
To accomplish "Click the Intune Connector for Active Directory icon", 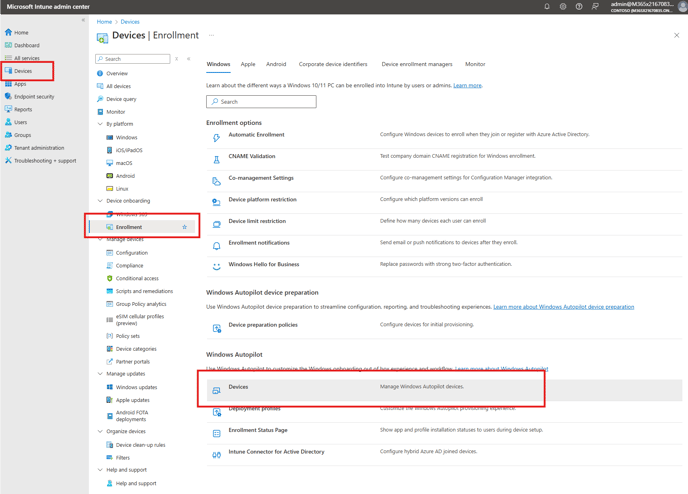I will click(x=216, y=455).
